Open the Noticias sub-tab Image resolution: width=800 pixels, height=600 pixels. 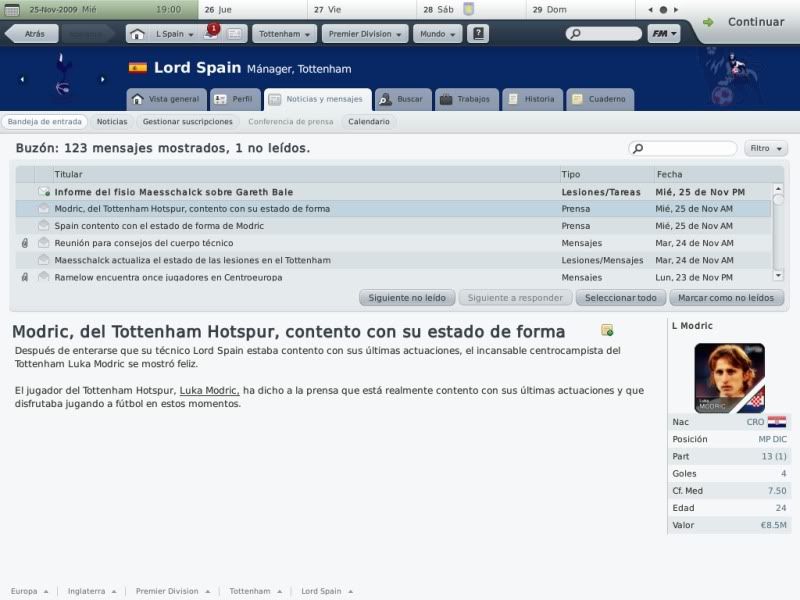coord(112,121)
